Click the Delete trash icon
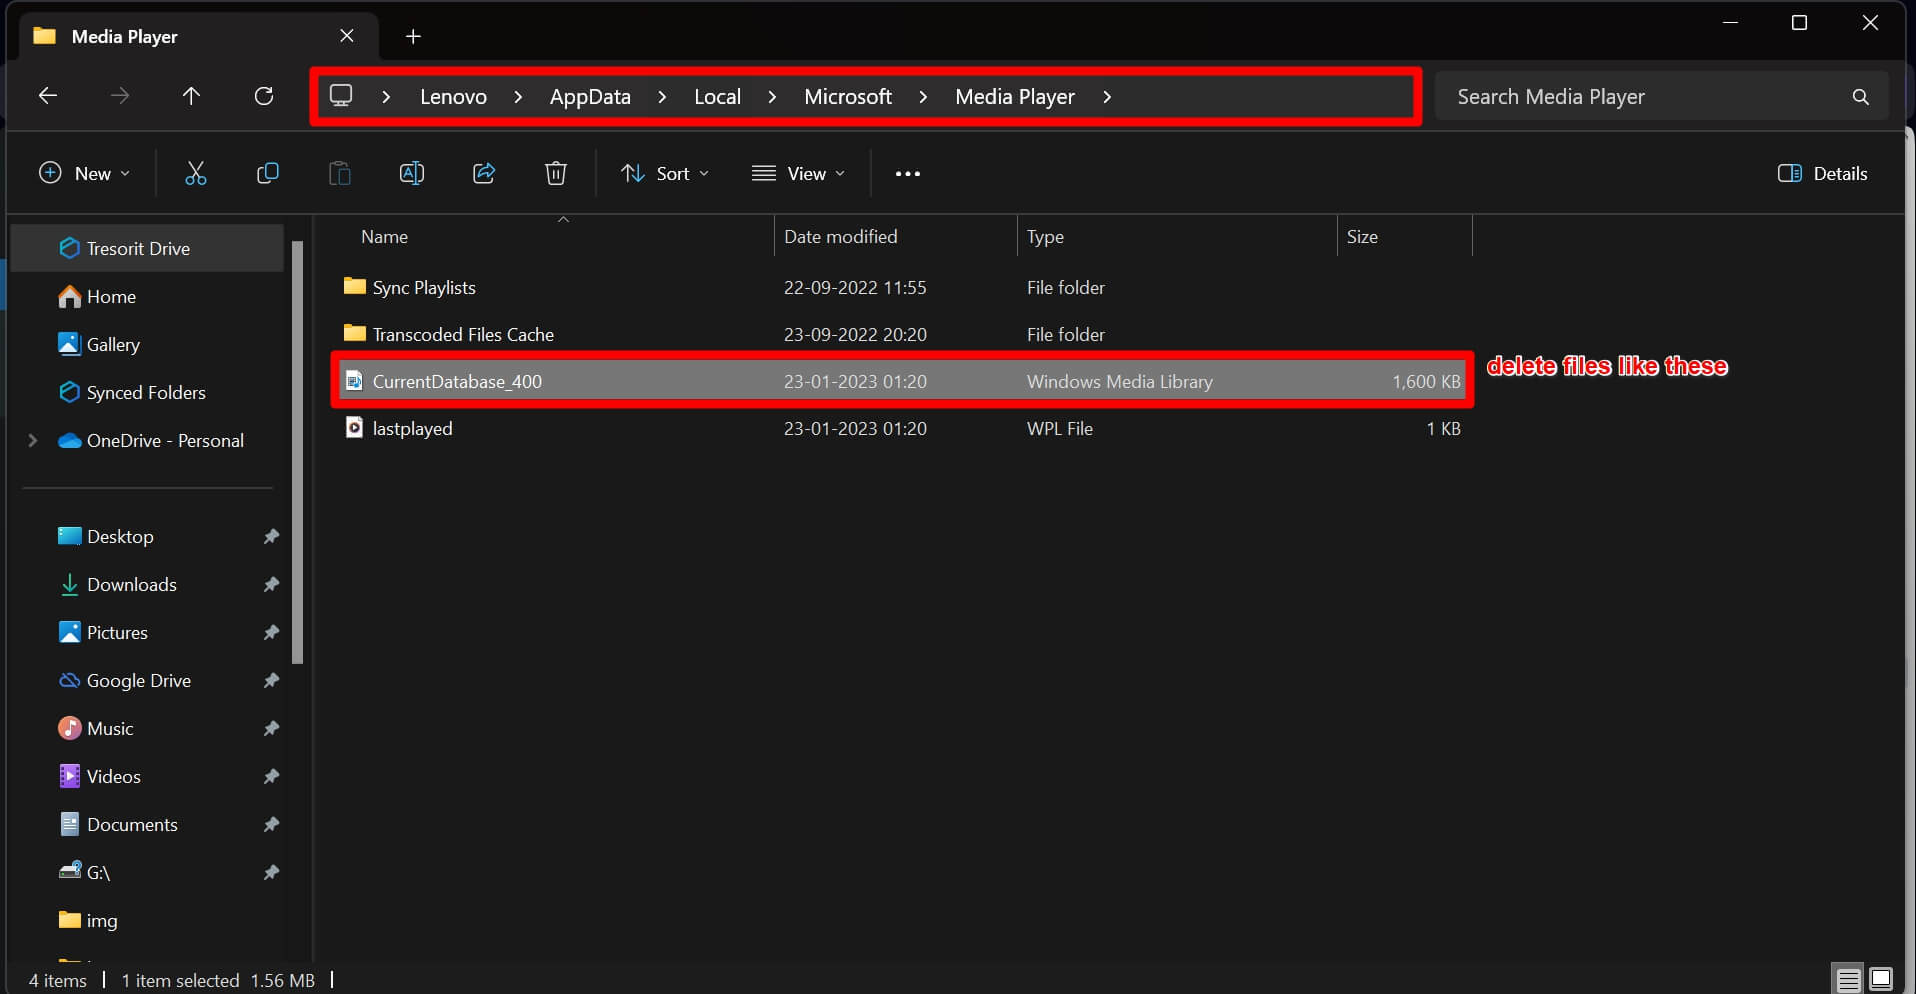 click(x=556, y=173)
